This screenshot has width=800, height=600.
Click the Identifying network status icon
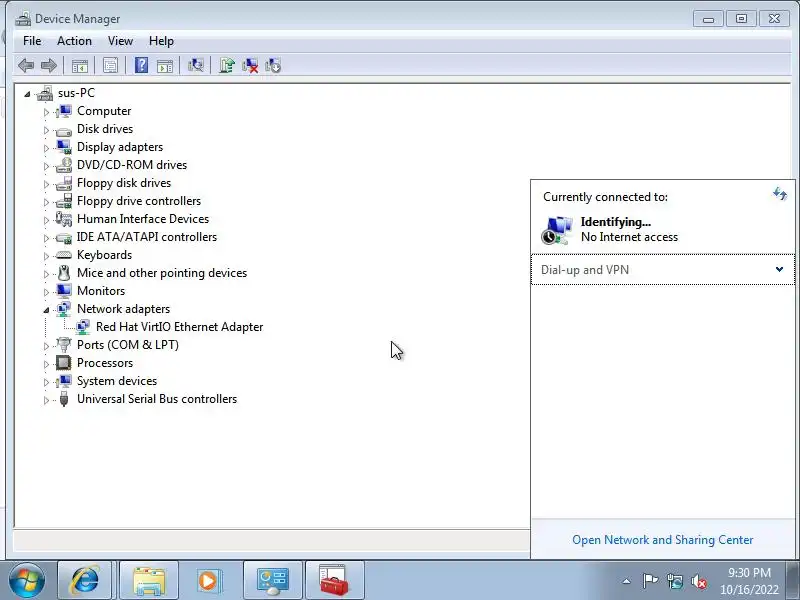(x=557, y=230)
